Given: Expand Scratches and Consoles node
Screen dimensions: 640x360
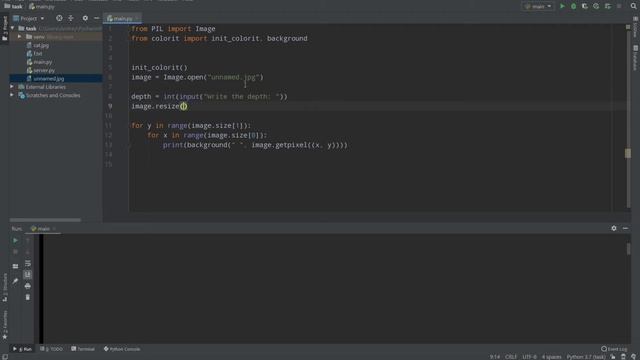Looking at the screenshot, I should [x=12, y=95].
